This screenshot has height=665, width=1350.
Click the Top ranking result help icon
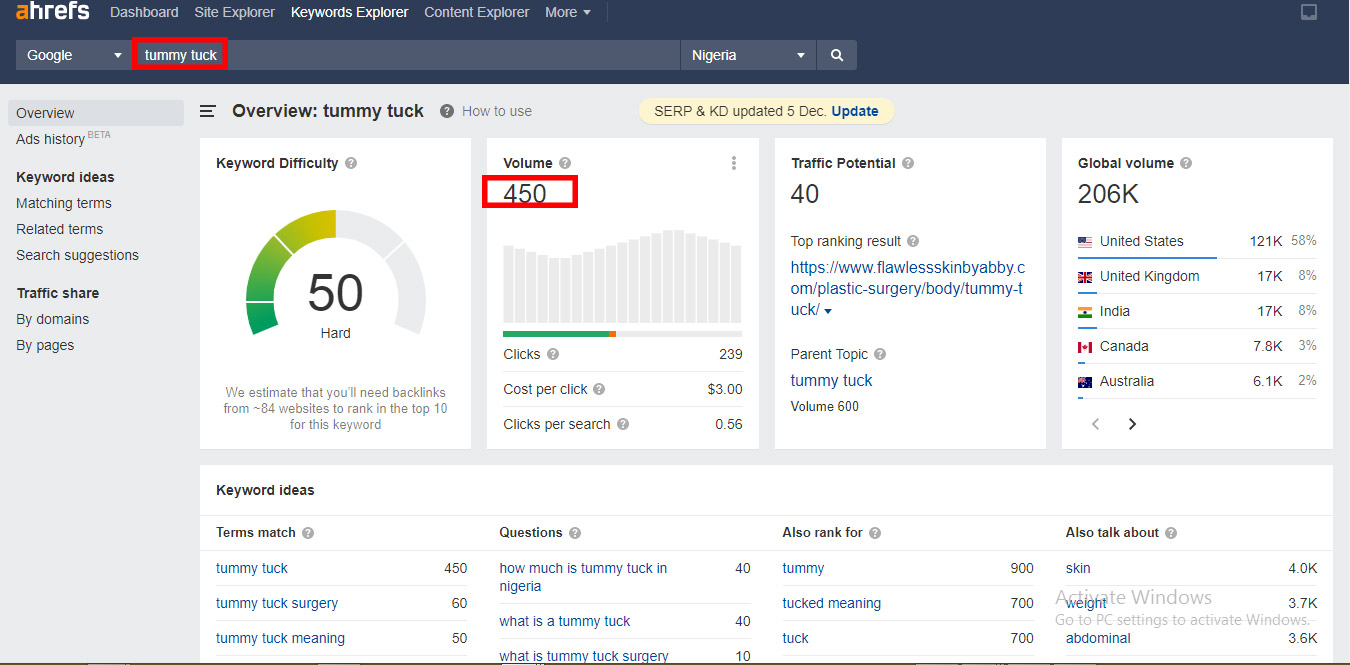coord(913,241)
